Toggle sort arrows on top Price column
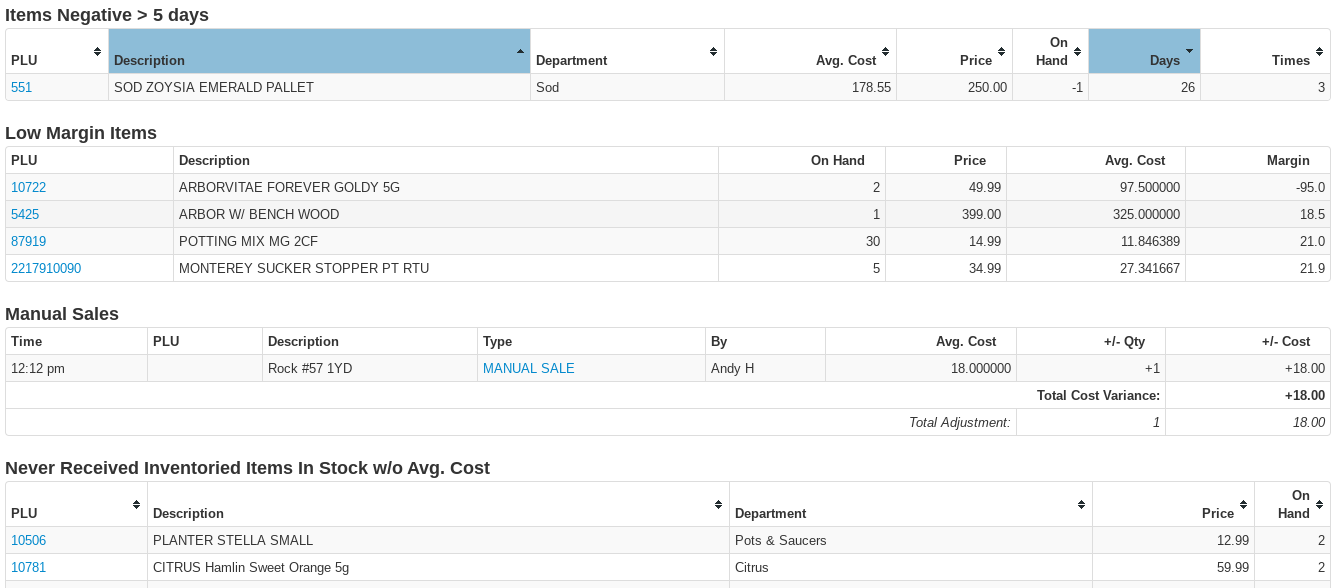Screen dimensions: 1340x588 pyautogui.click(x=1001, y=51)
